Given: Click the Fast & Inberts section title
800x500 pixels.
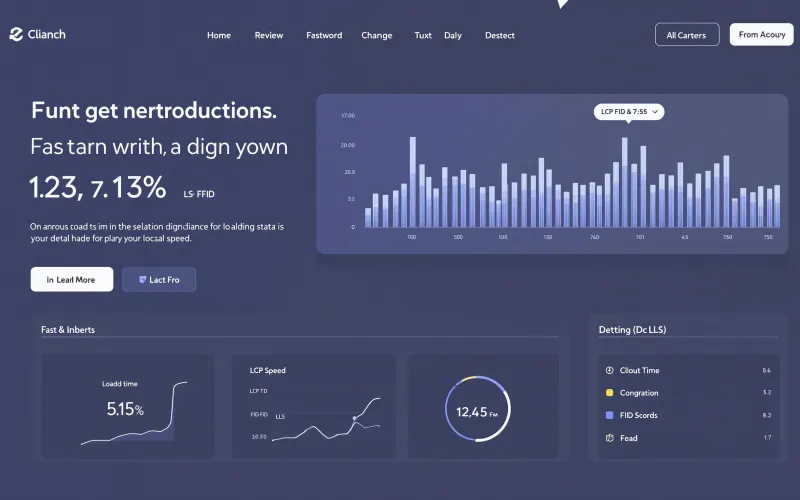Looking at the screenshot, I should pyautogui.click(x=68, y=330).
